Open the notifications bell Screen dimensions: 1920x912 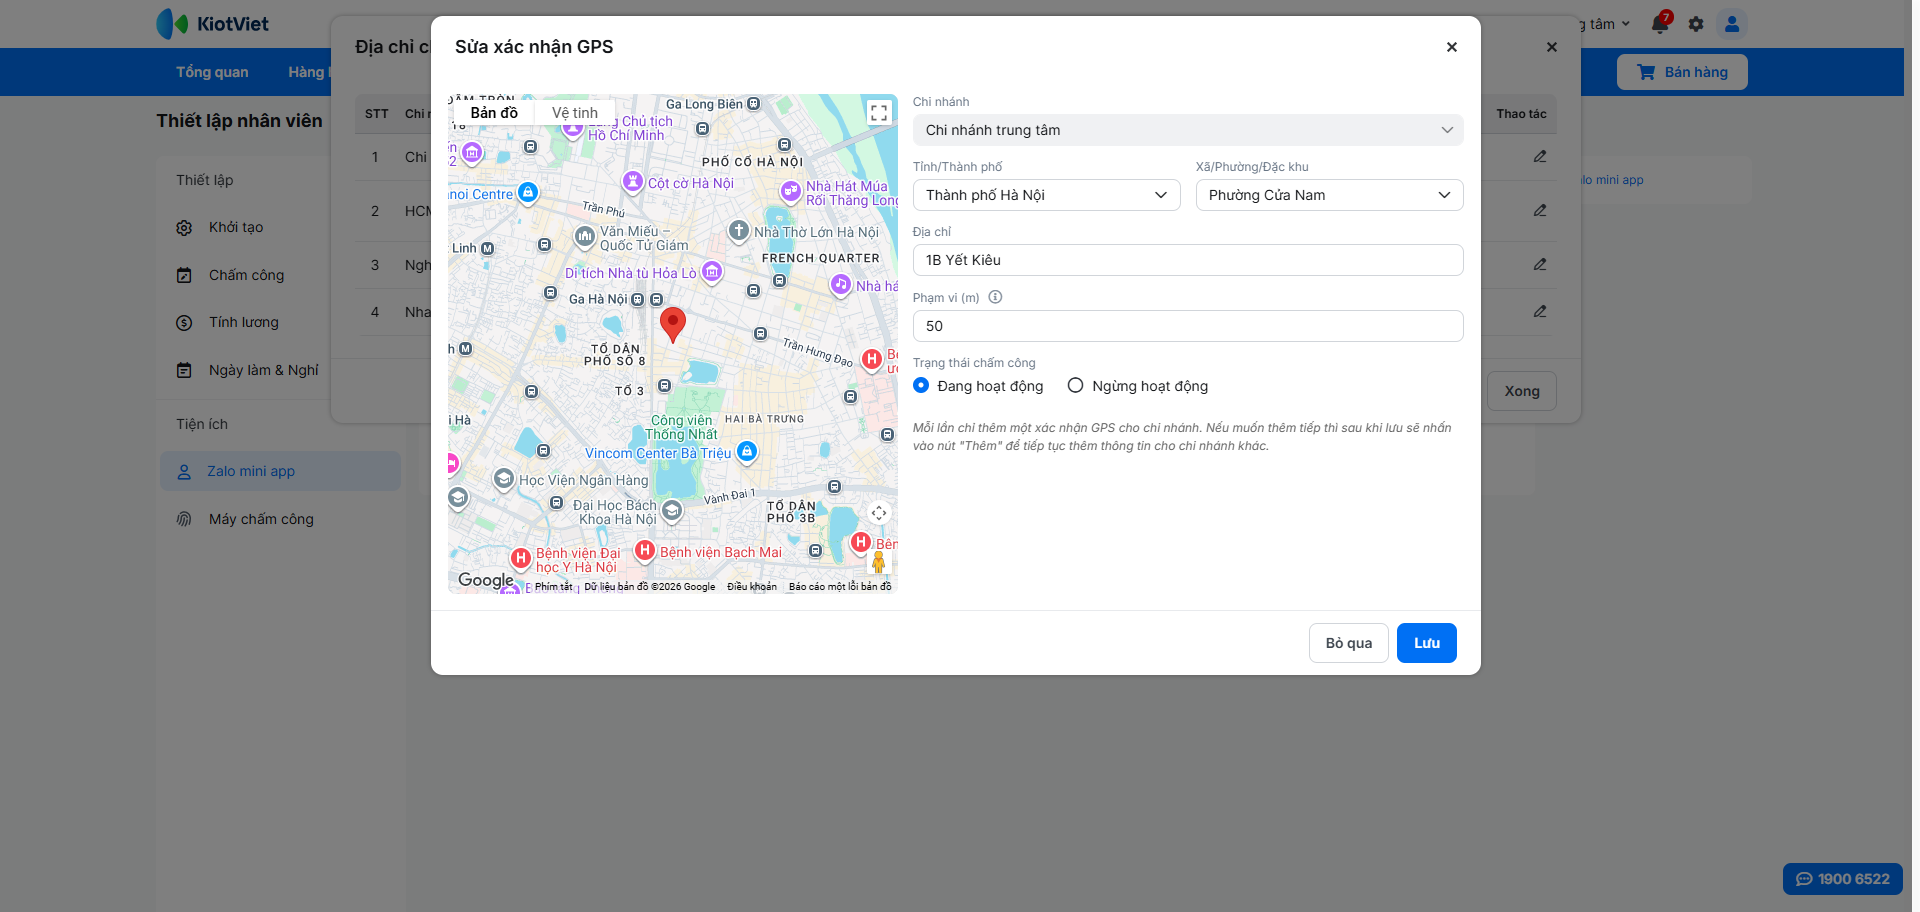[1660, 24]
